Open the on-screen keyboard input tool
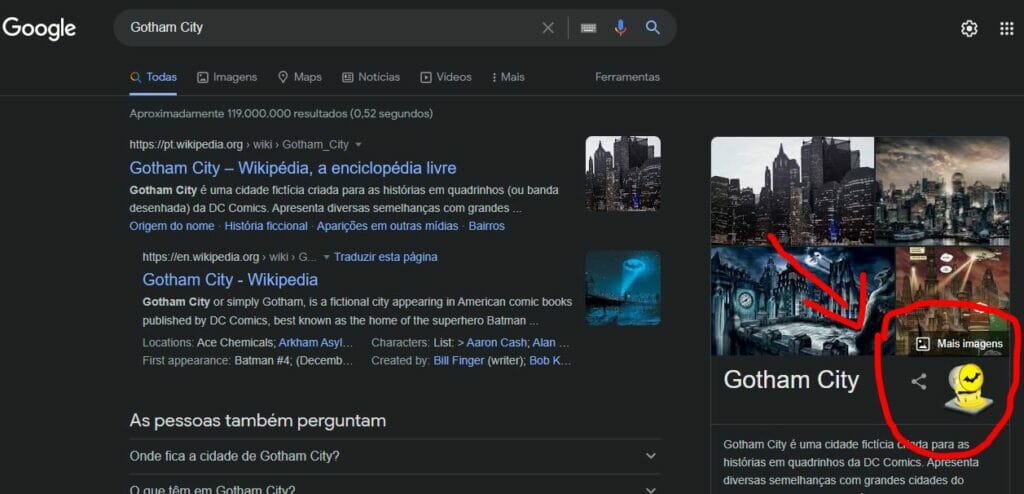This screenshot has height=494, width=1024. tap(588, 28)
